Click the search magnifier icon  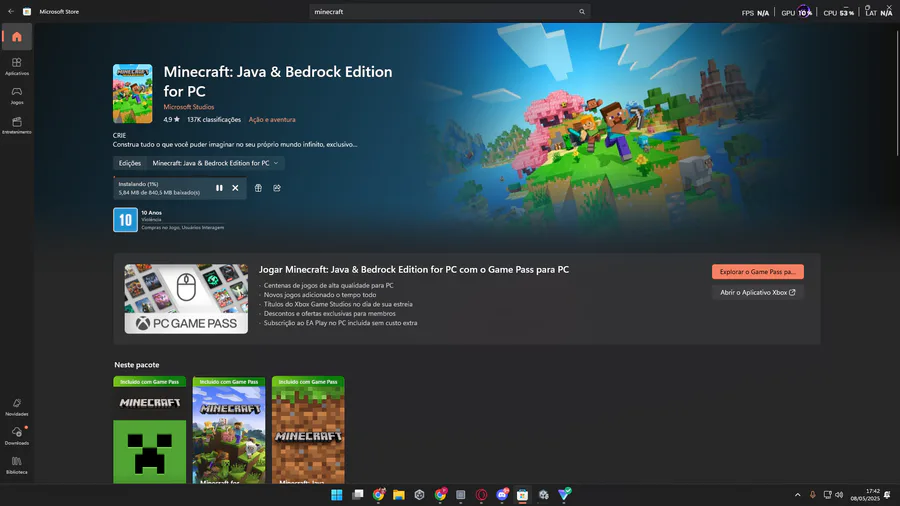click(x=581, y=11)
